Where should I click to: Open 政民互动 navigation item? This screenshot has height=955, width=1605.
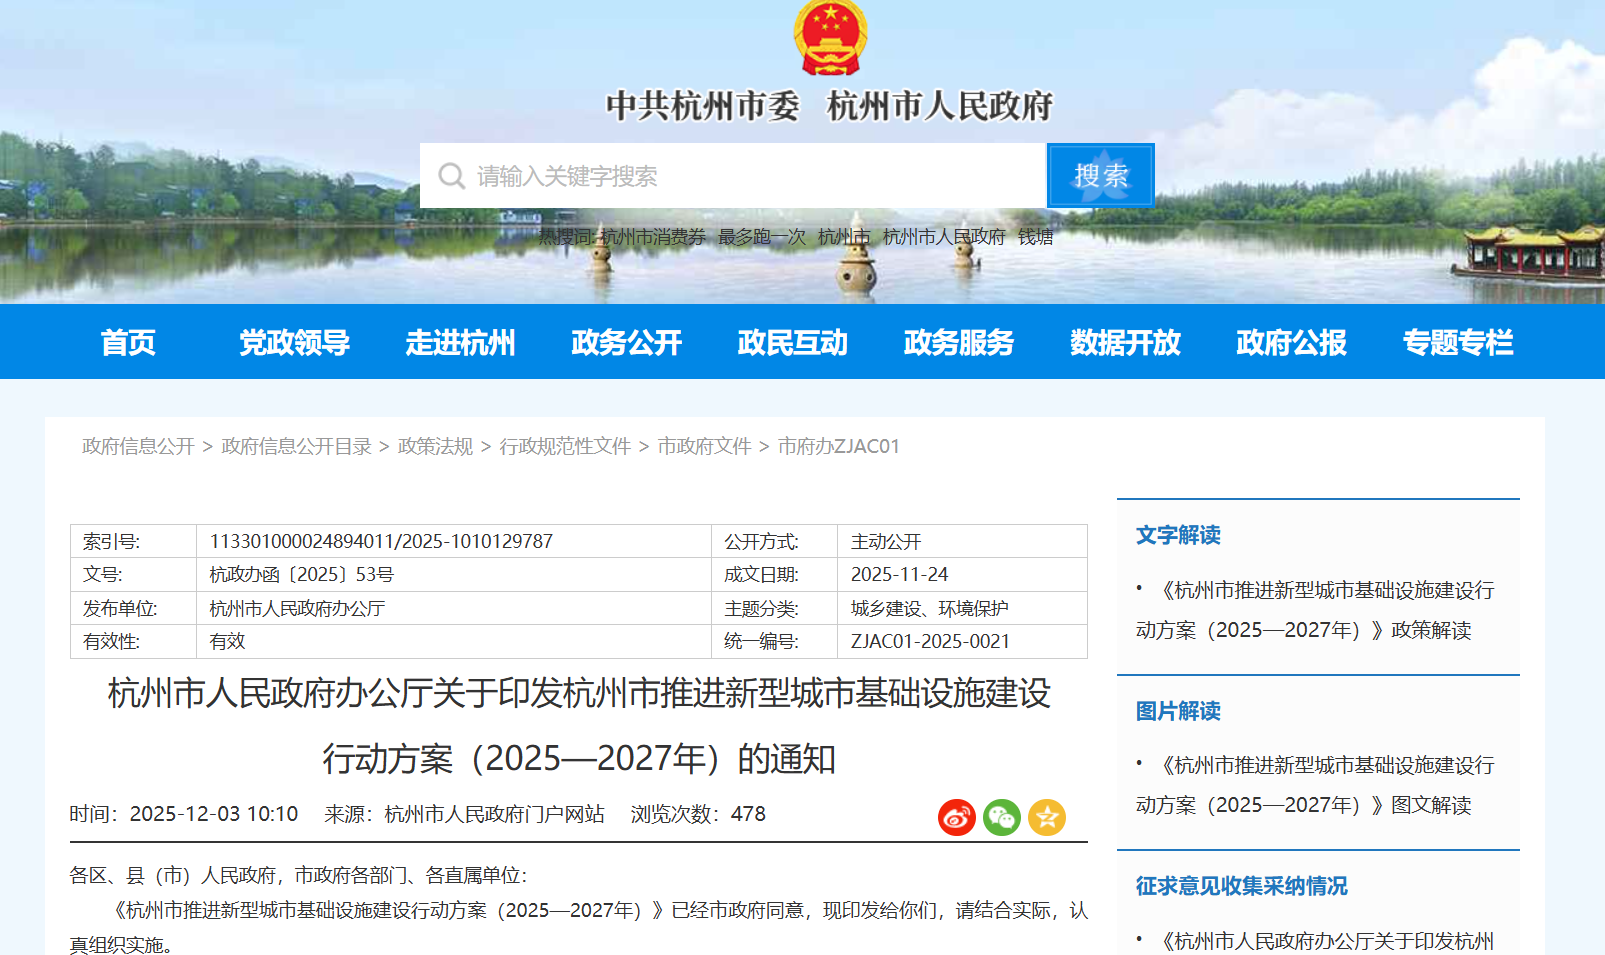[x=792, y=343]
